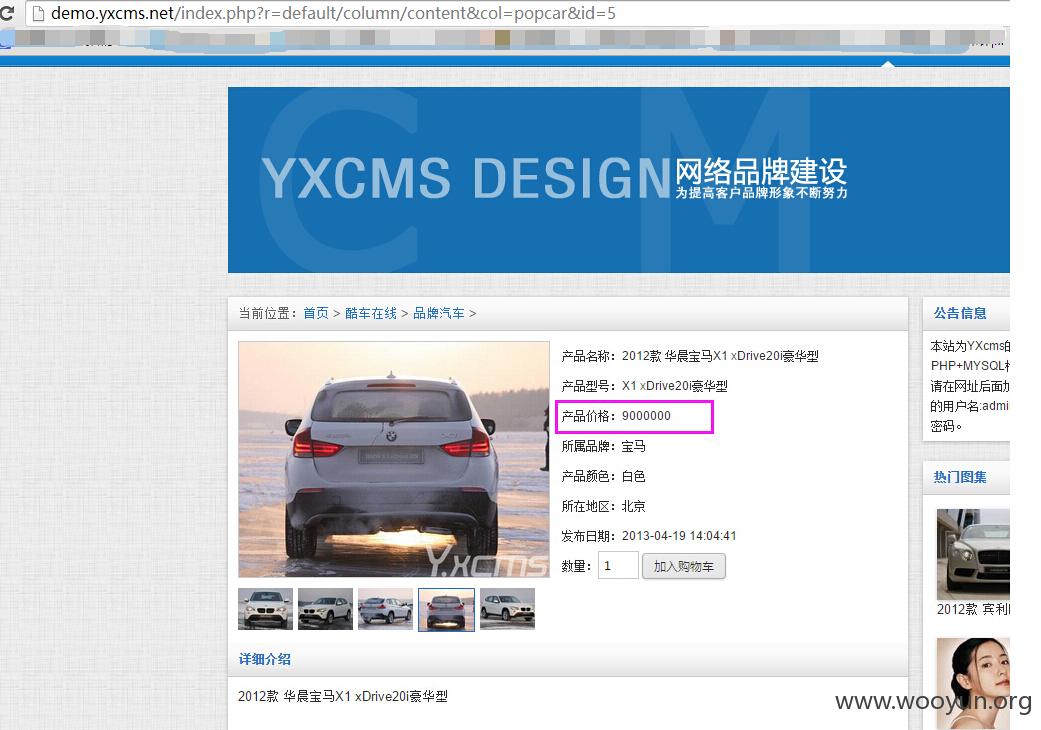This screenshot has width=1041, height=730.
Task: Click the 详细介绍 section heading
Action: point(265,659)
